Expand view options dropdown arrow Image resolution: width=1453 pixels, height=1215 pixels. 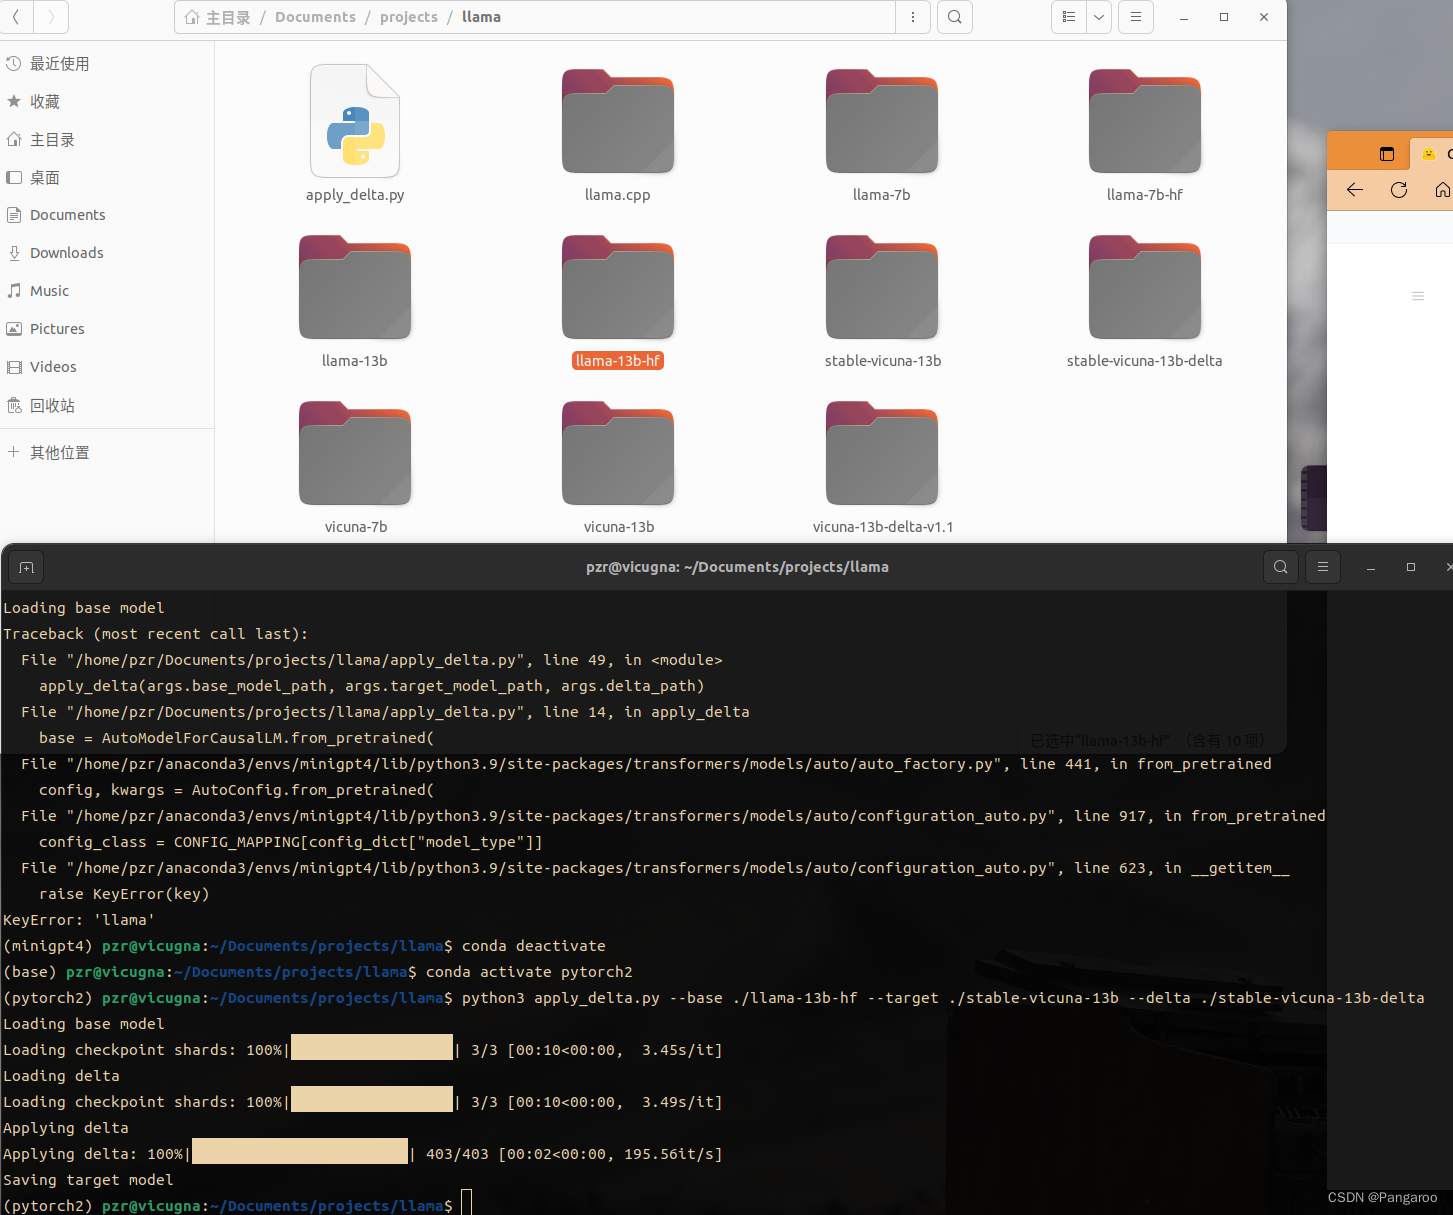1099,17
